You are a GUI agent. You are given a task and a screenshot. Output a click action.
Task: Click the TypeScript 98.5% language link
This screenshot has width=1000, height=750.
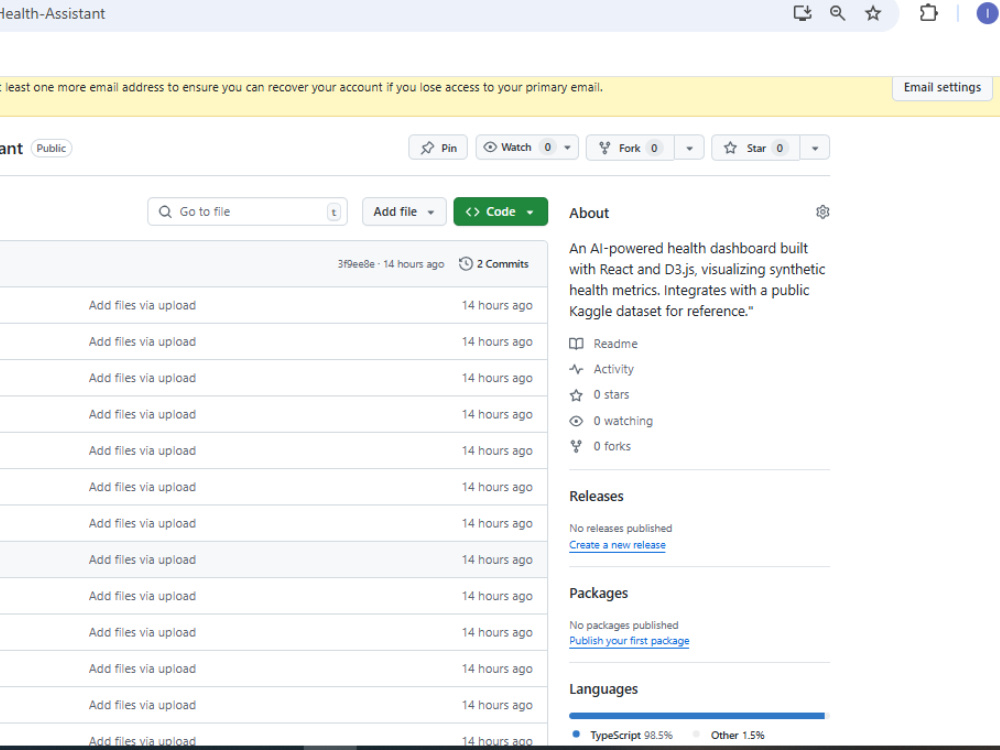tap(624, 735)
